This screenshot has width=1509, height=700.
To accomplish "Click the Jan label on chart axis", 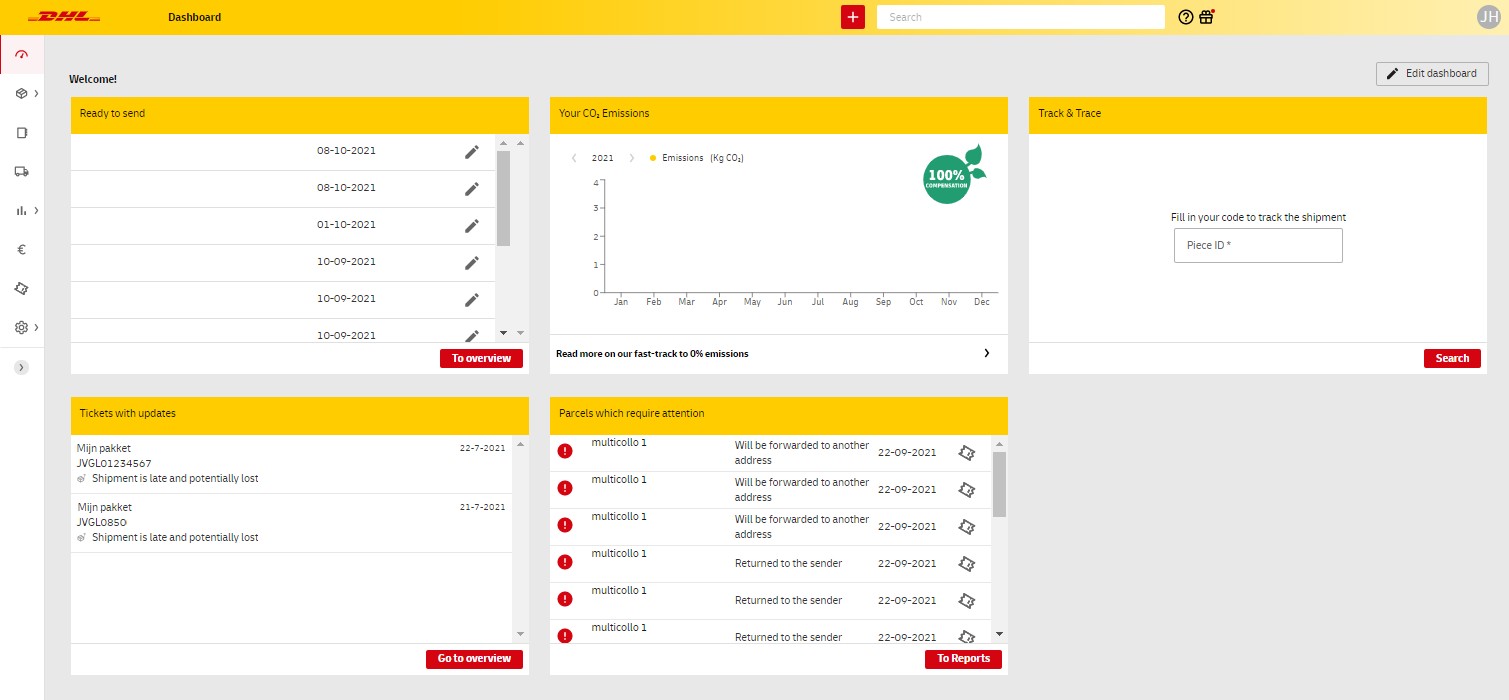I will click(621, 302).
